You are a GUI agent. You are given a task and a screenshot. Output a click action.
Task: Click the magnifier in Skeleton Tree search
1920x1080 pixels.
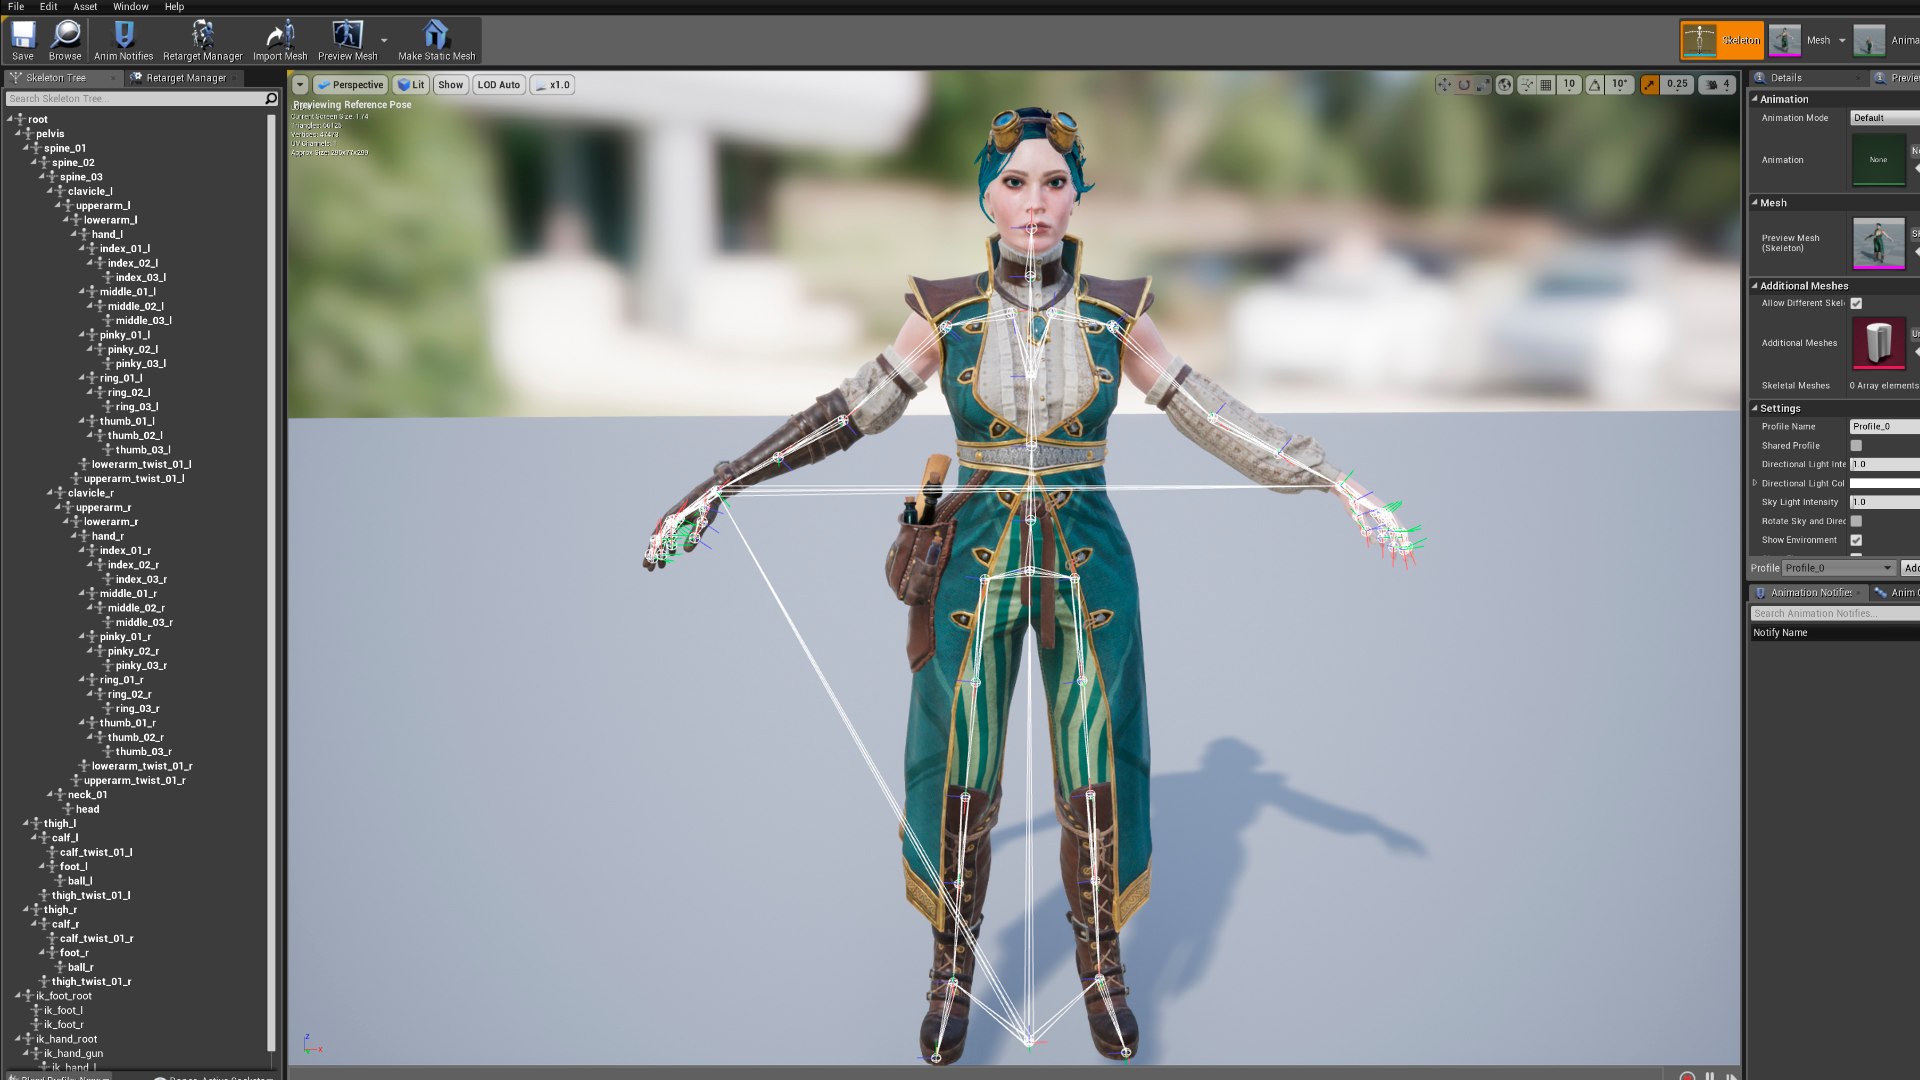pos(270,98)
